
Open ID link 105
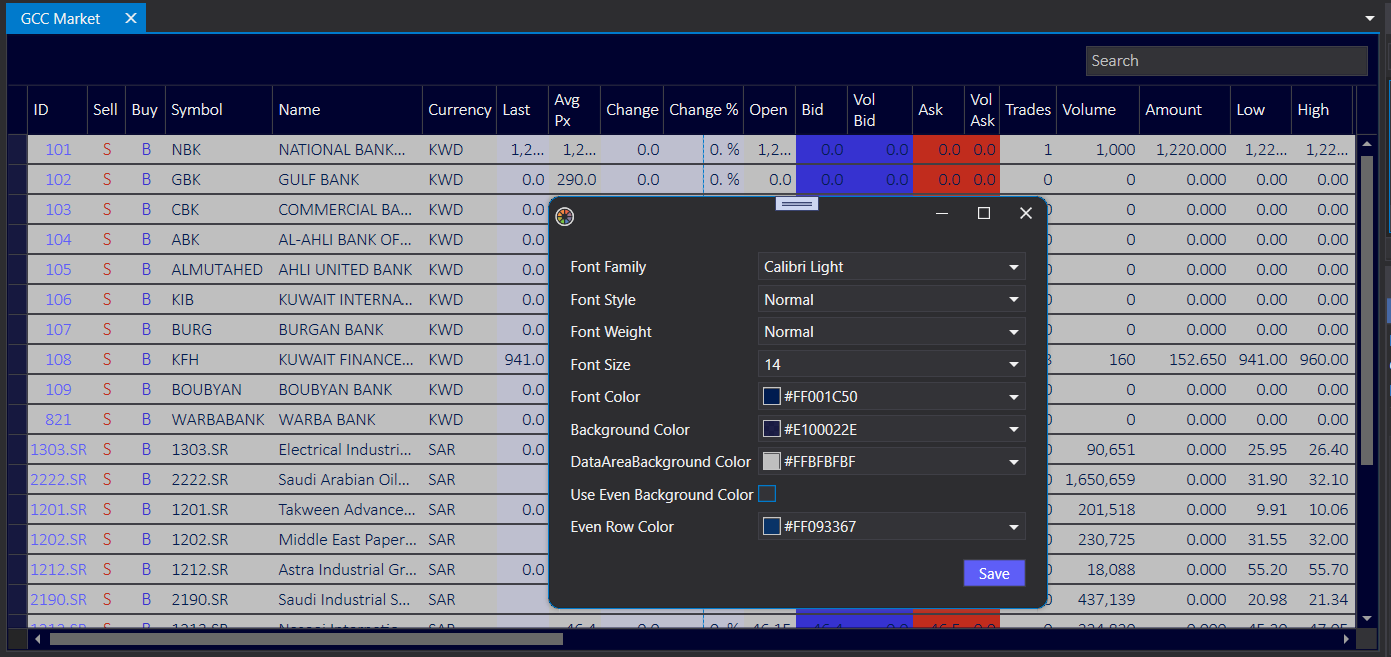click(x=59, y=270)
